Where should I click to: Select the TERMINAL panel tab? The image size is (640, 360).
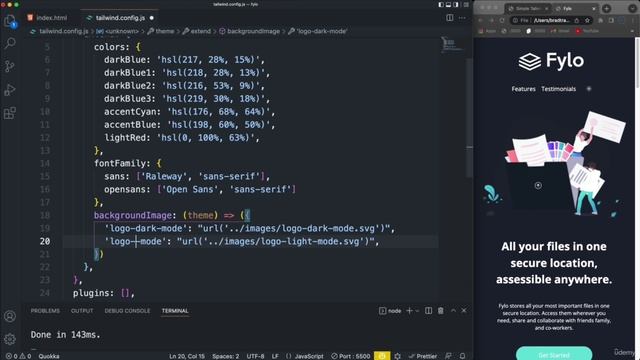tap(175, 311)
